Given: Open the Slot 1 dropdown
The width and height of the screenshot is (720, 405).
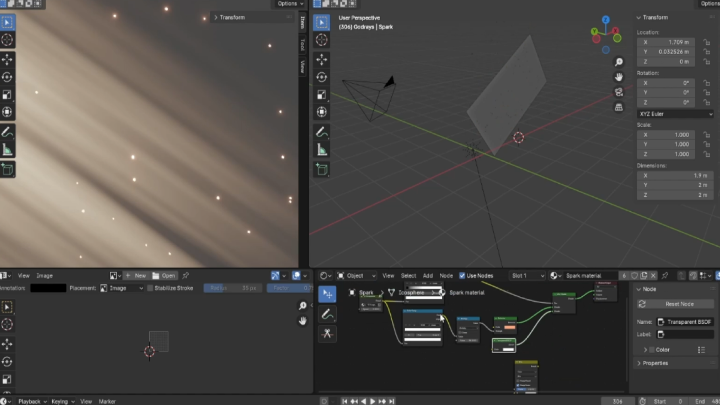Looking at the screenshot, I should pyautogui.click(x=527, y=276).
